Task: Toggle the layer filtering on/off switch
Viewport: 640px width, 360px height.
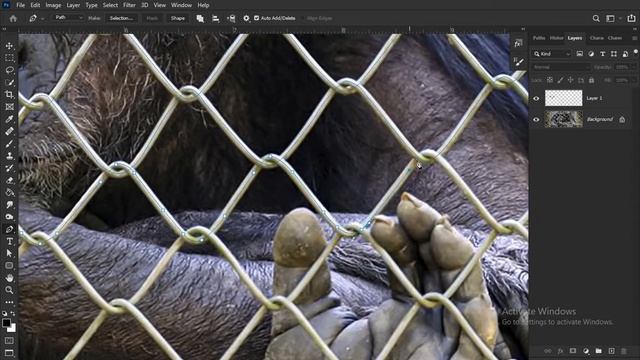Action: click(636, 52)
